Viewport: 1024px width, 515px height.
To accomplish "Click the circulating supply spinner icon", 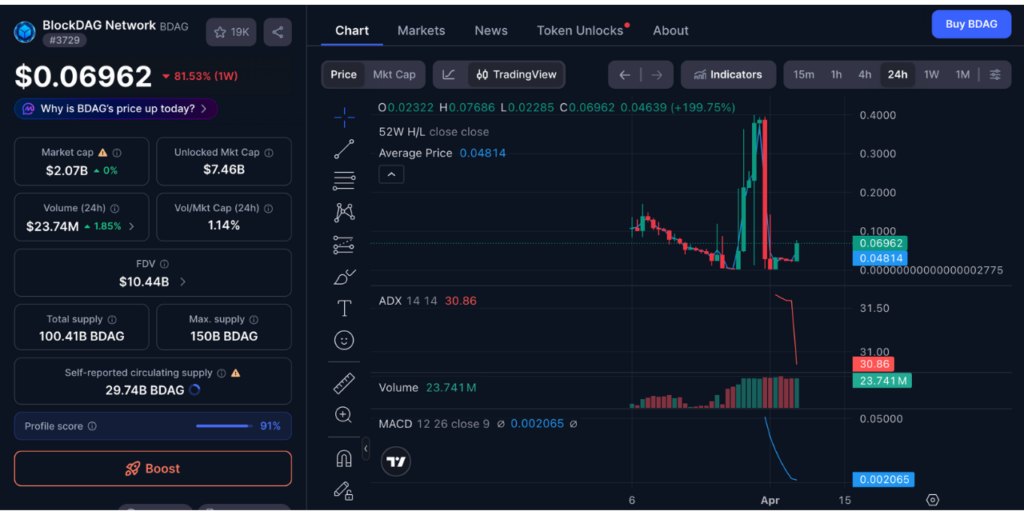I will click(x=195, y=390).
